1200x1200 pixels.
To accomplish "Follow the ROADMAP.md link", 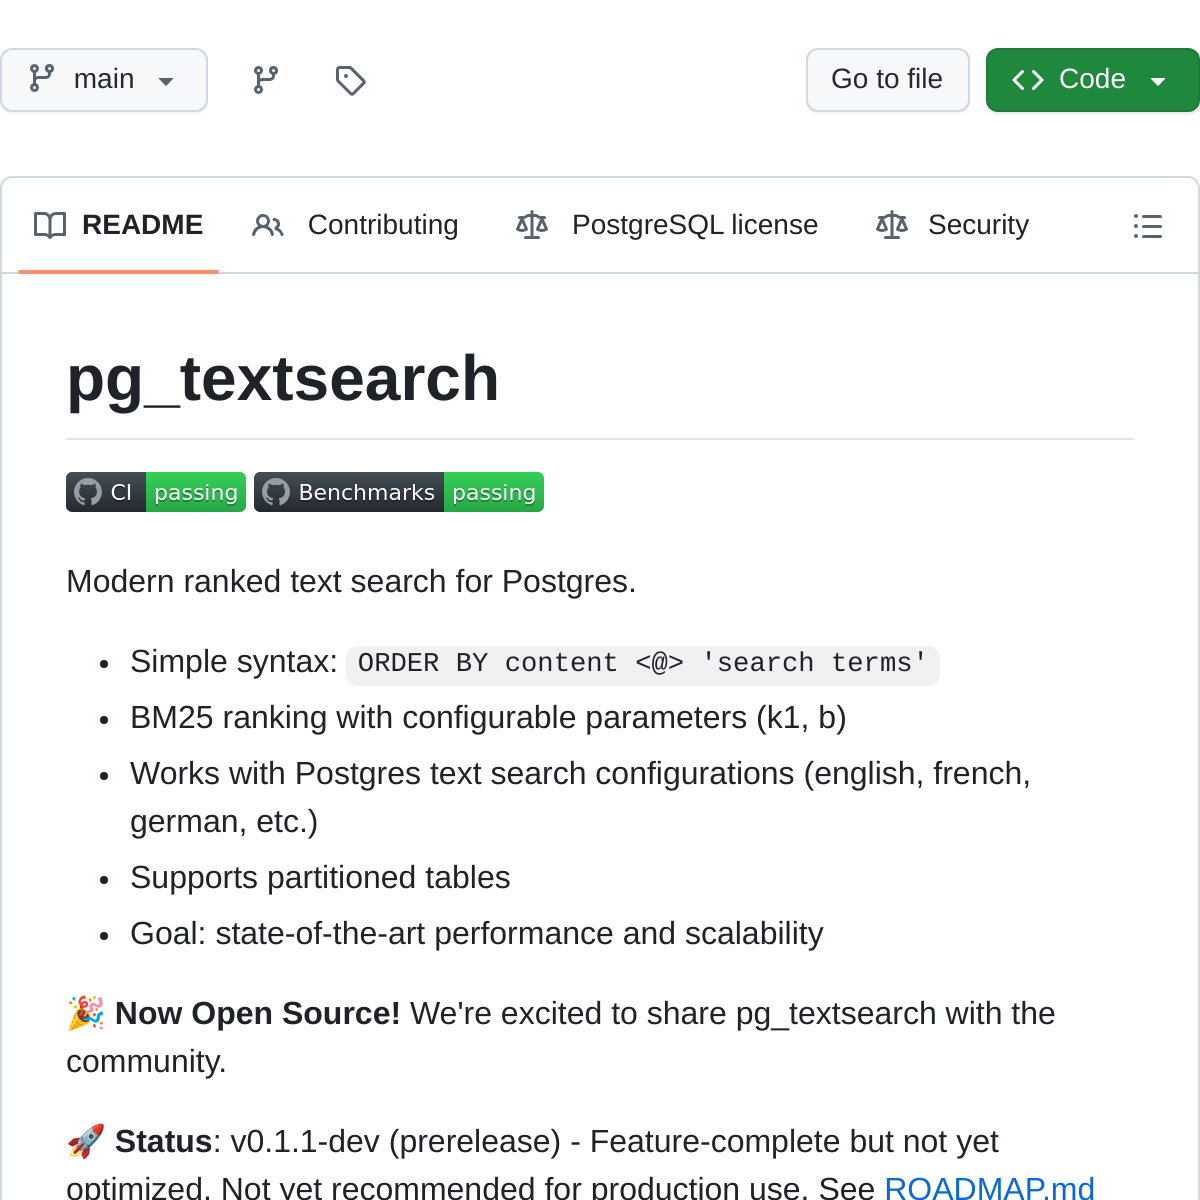I will (989, 1187).
